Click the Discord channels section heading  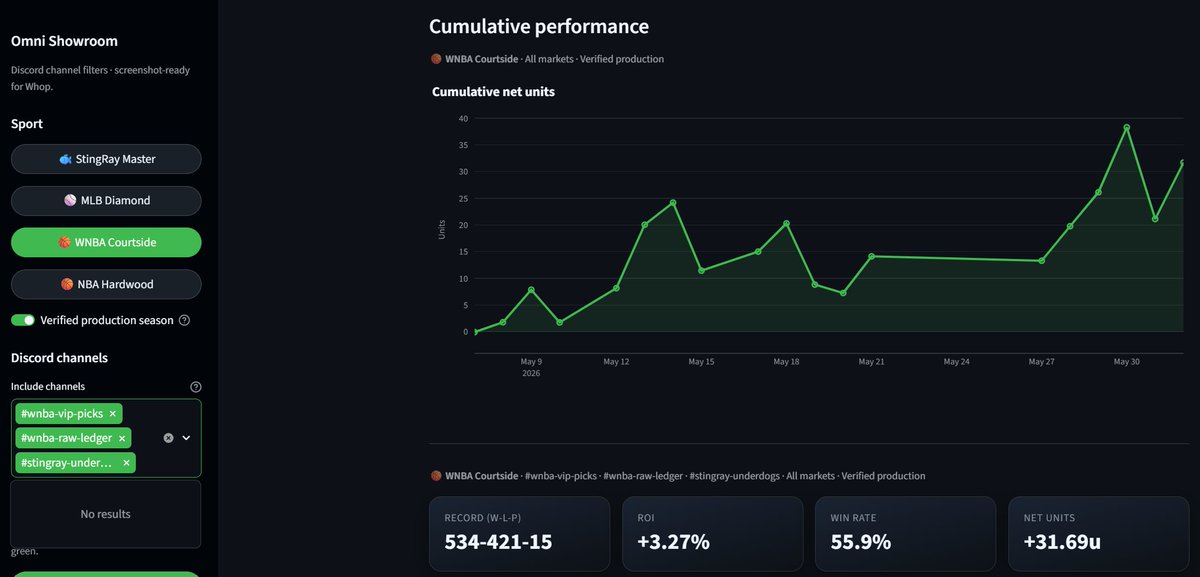[59, 358]
